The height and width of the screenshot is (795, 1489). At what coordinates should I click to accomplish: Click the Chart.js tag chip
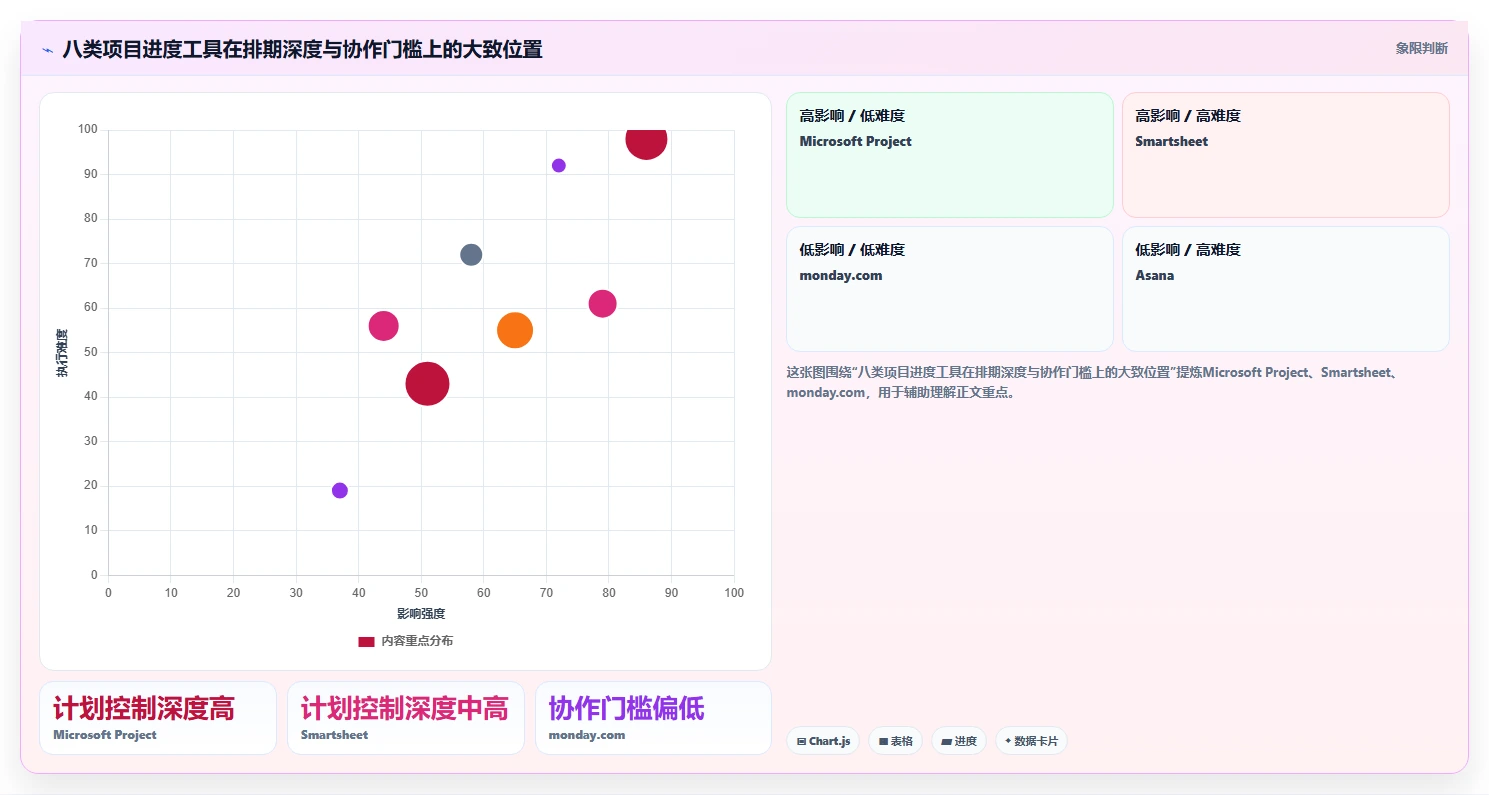click(x=823, y=741)
